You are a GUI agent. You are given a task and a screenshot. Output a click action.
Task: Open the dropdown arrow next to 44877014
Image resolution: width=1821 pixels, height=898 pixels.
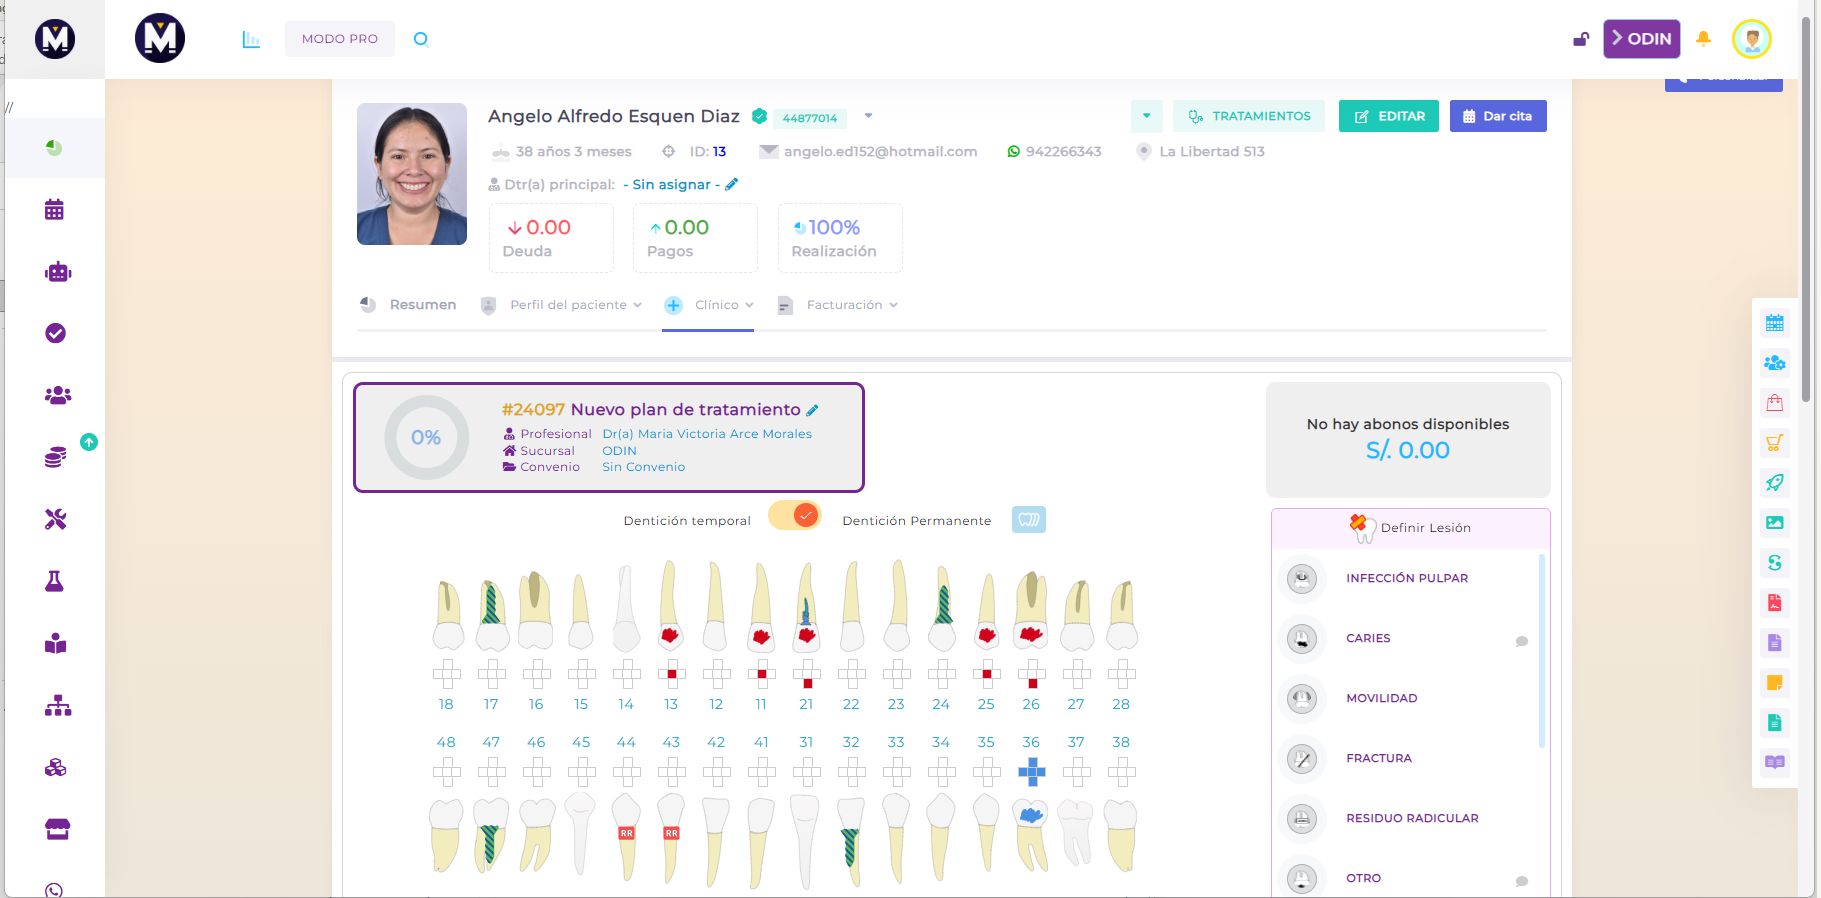tap(868, 116)
